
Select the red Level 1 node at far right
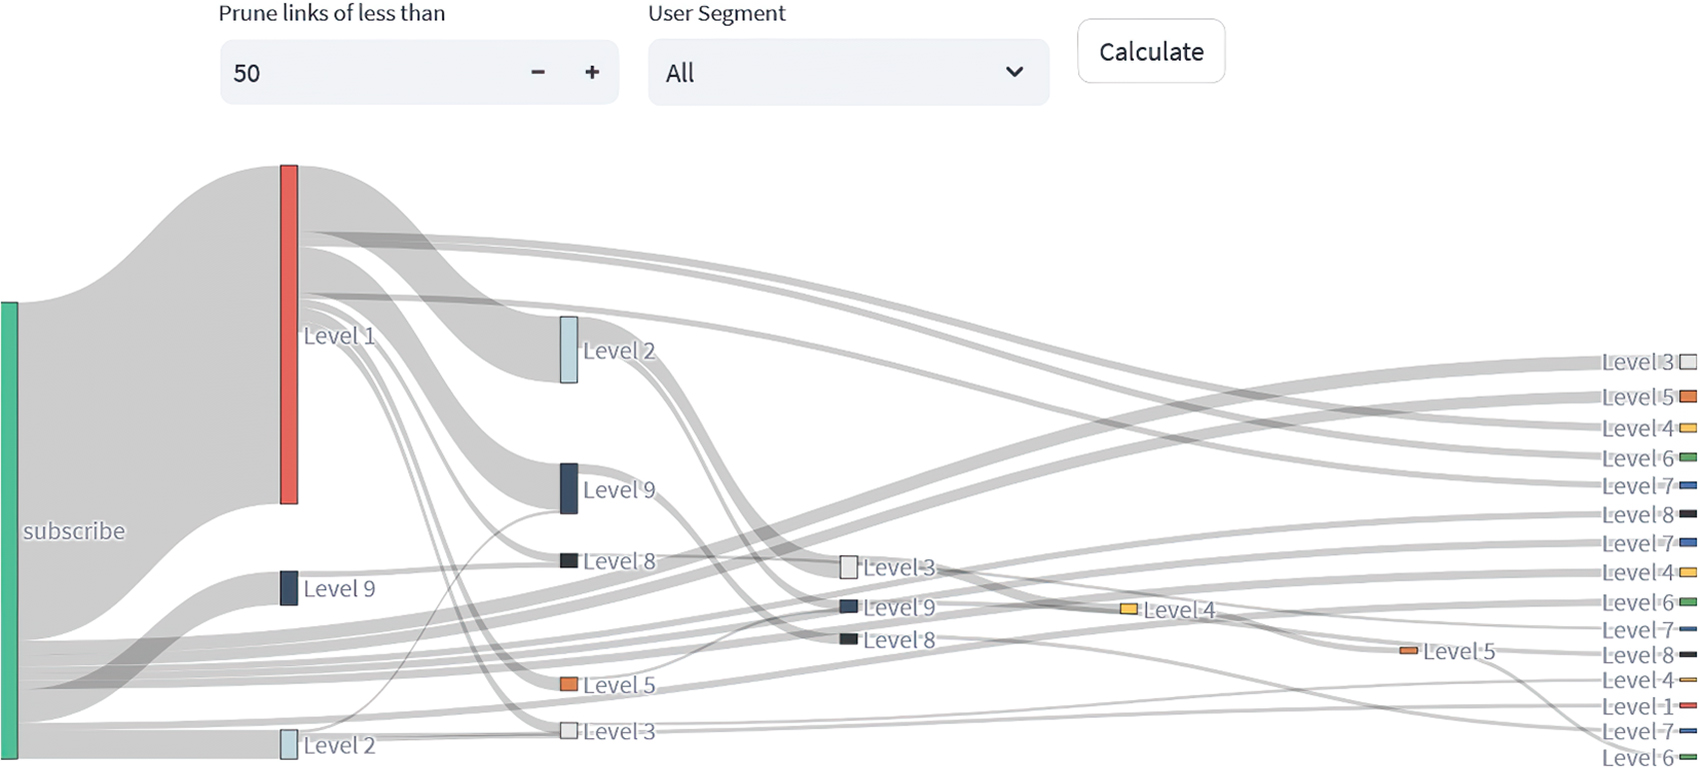(x=1688, y=706)
